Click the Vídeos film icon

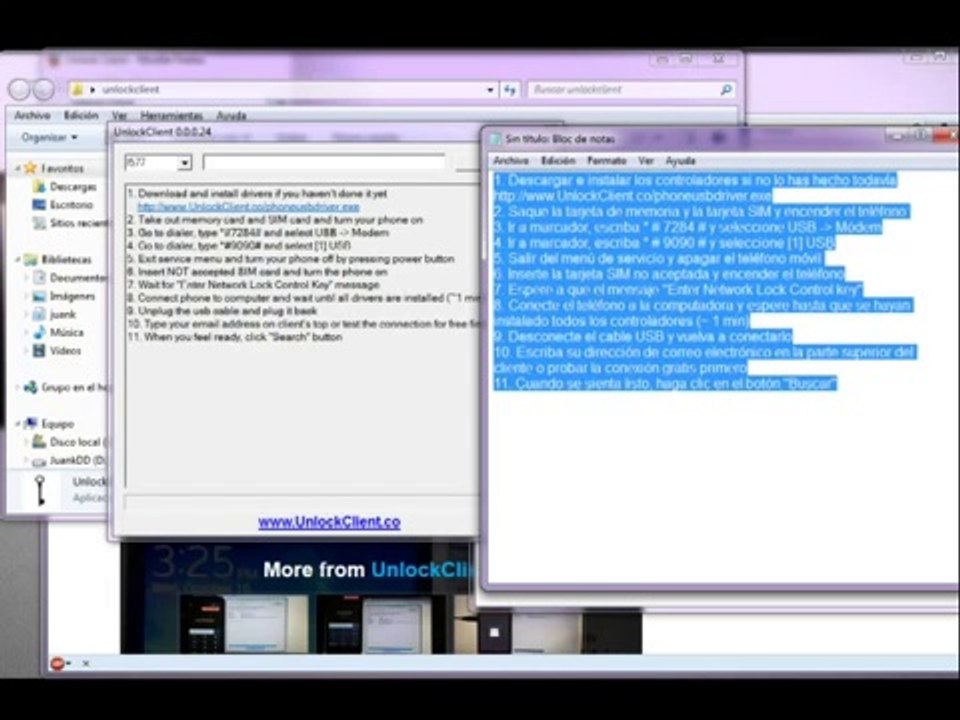click(x=39, y=351)
